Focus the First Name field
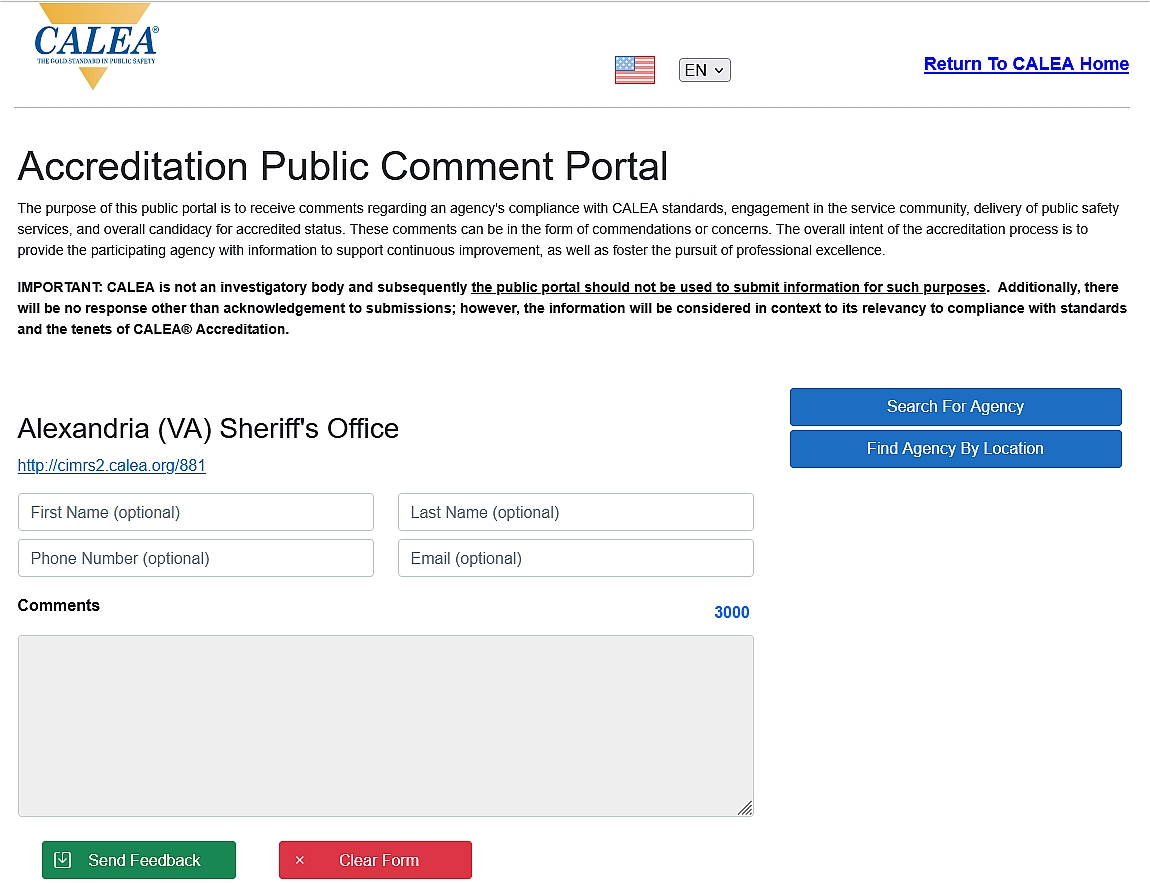 [x=196, y=512]
